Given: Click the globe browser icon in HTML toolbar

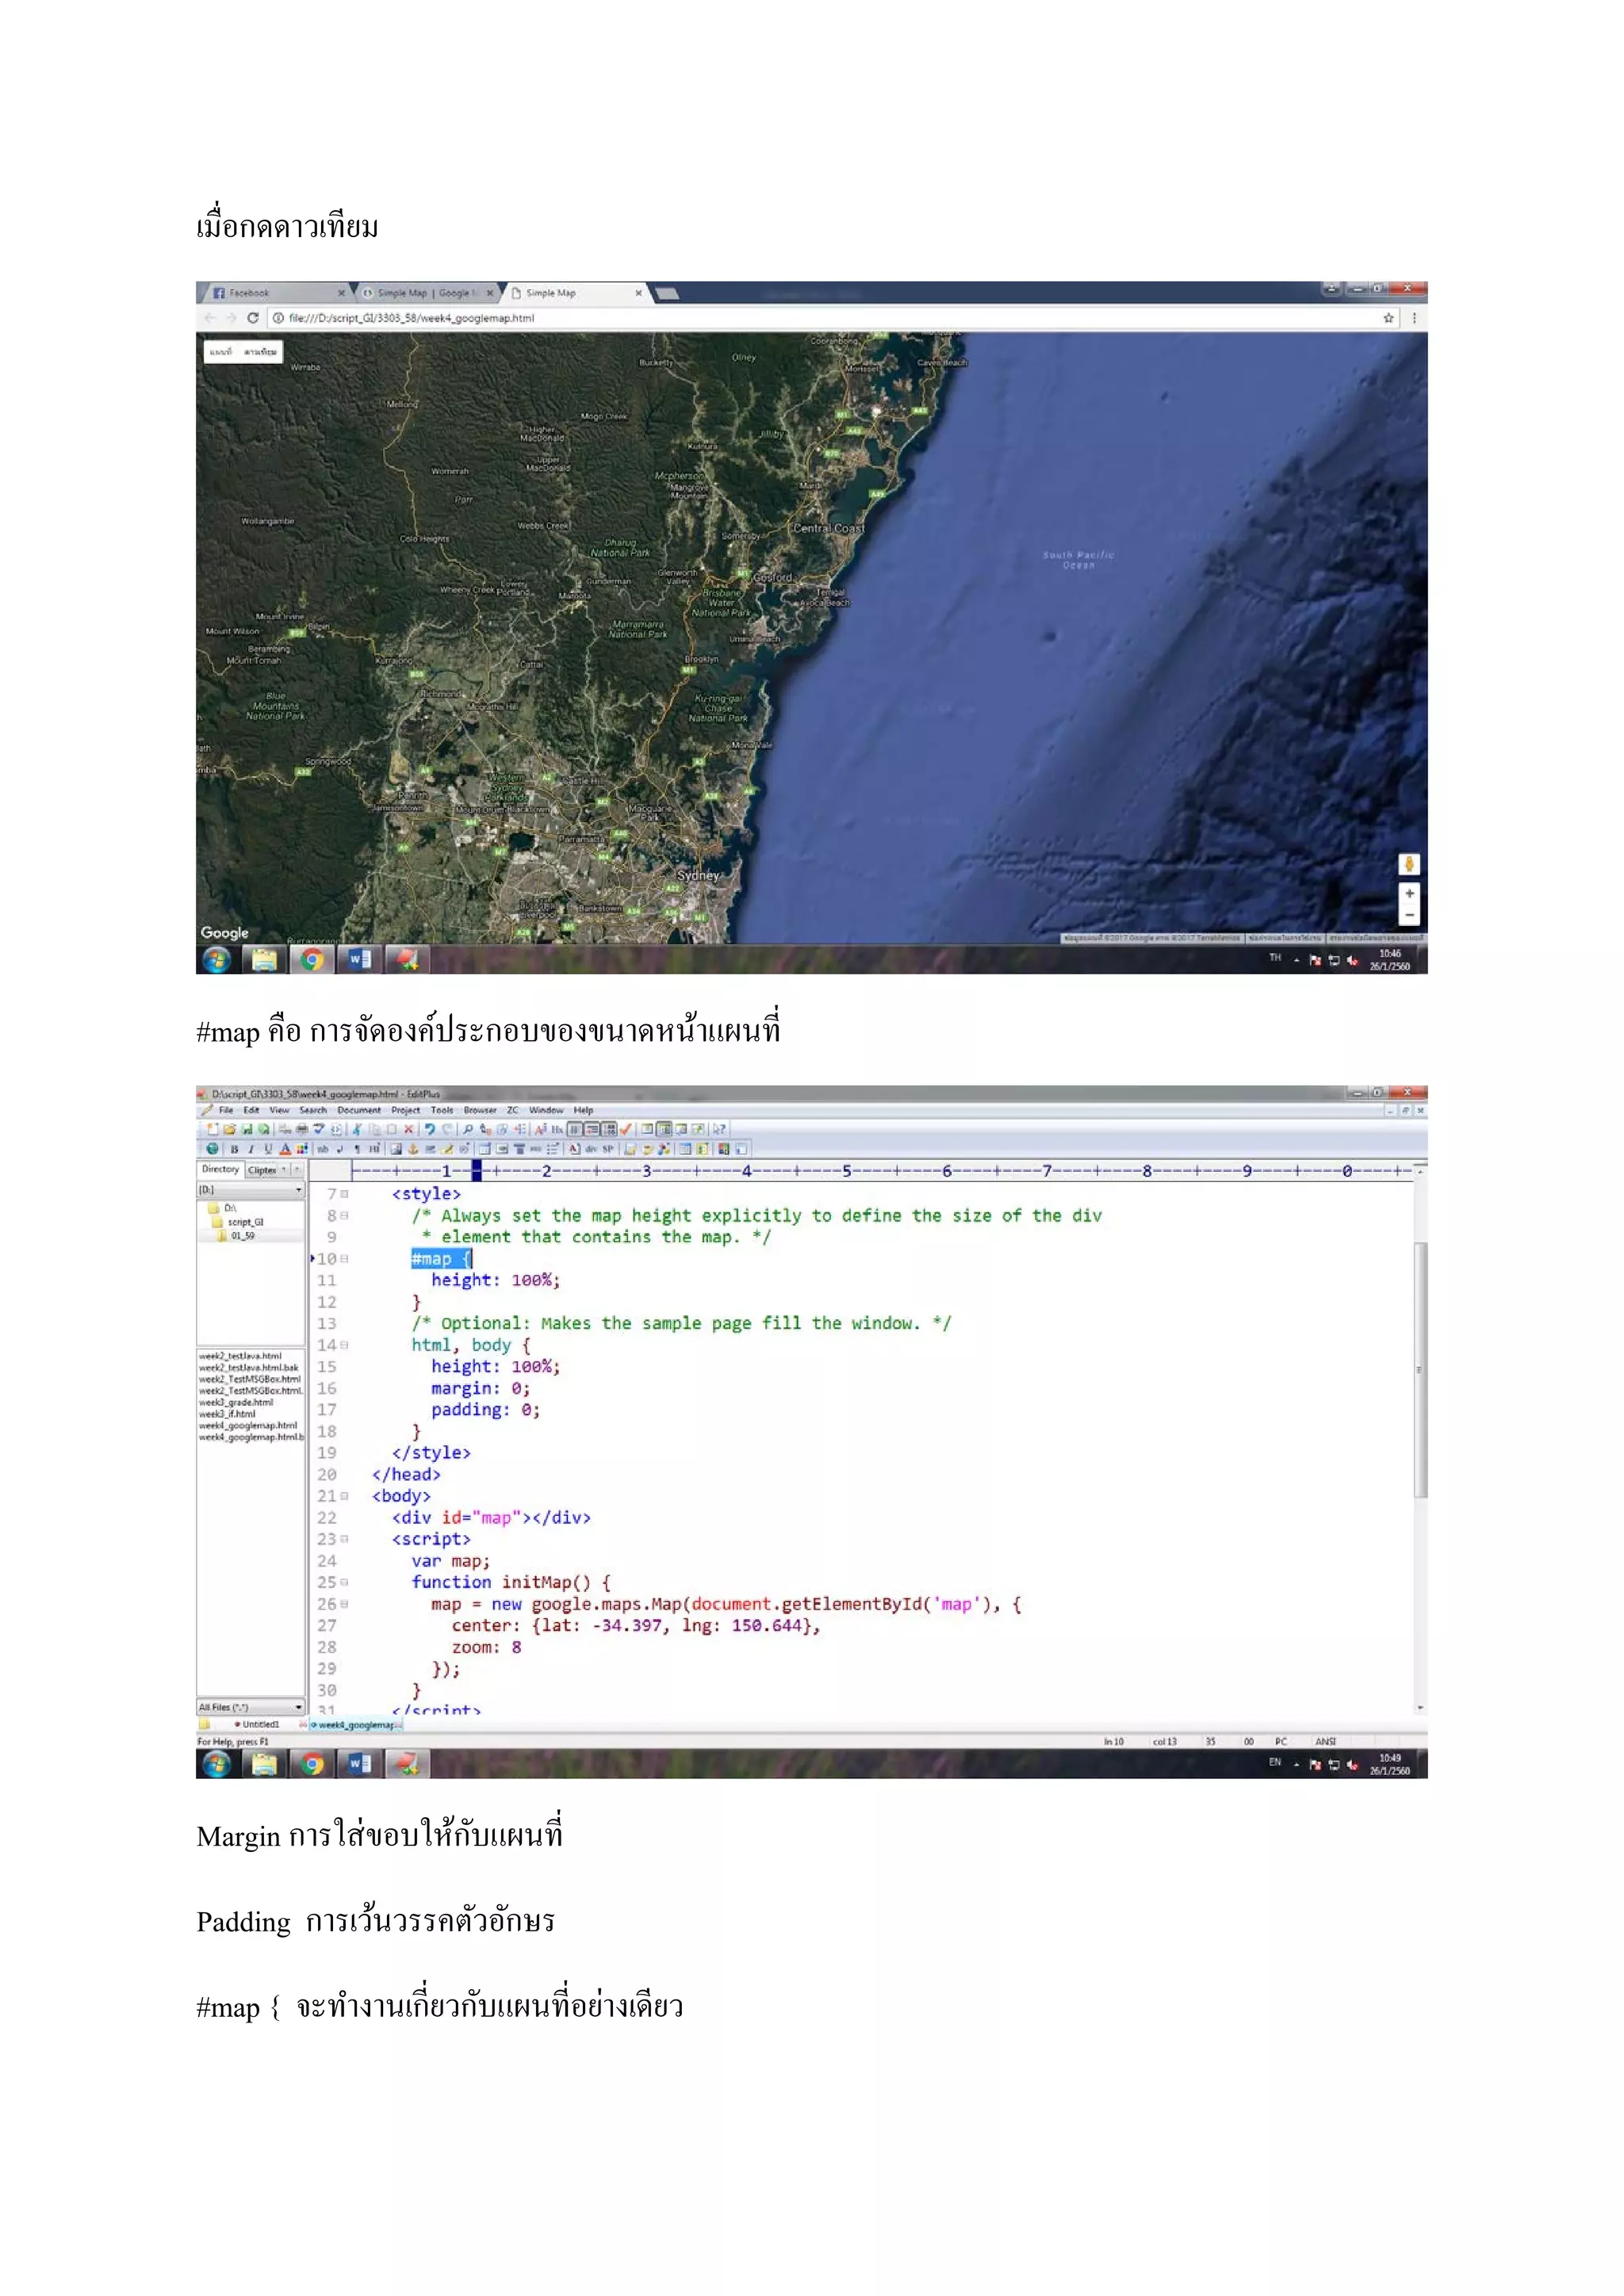Looking at the screenshot, I should coord(212,1149).
